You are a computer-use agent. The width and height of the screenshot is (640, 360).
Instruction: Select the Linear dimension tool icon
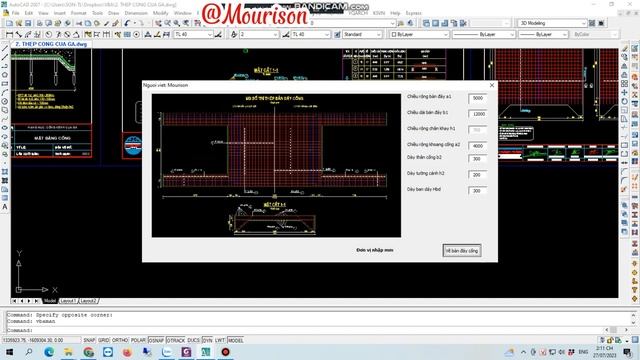point(9,35)
